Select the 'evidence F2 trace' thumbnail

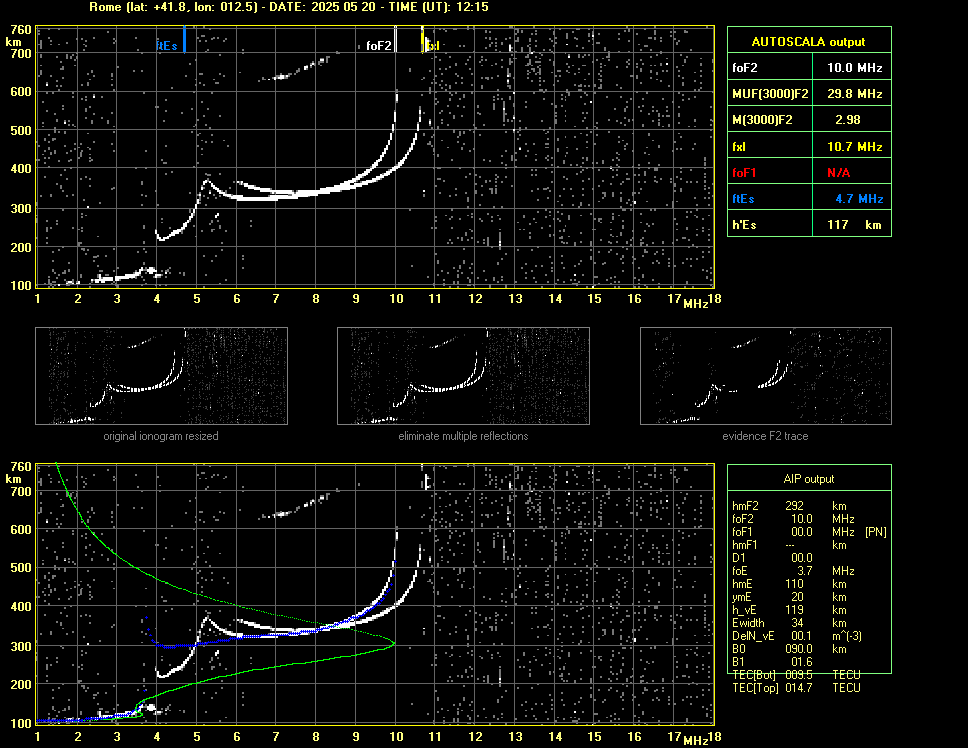[x=766, y=376]
